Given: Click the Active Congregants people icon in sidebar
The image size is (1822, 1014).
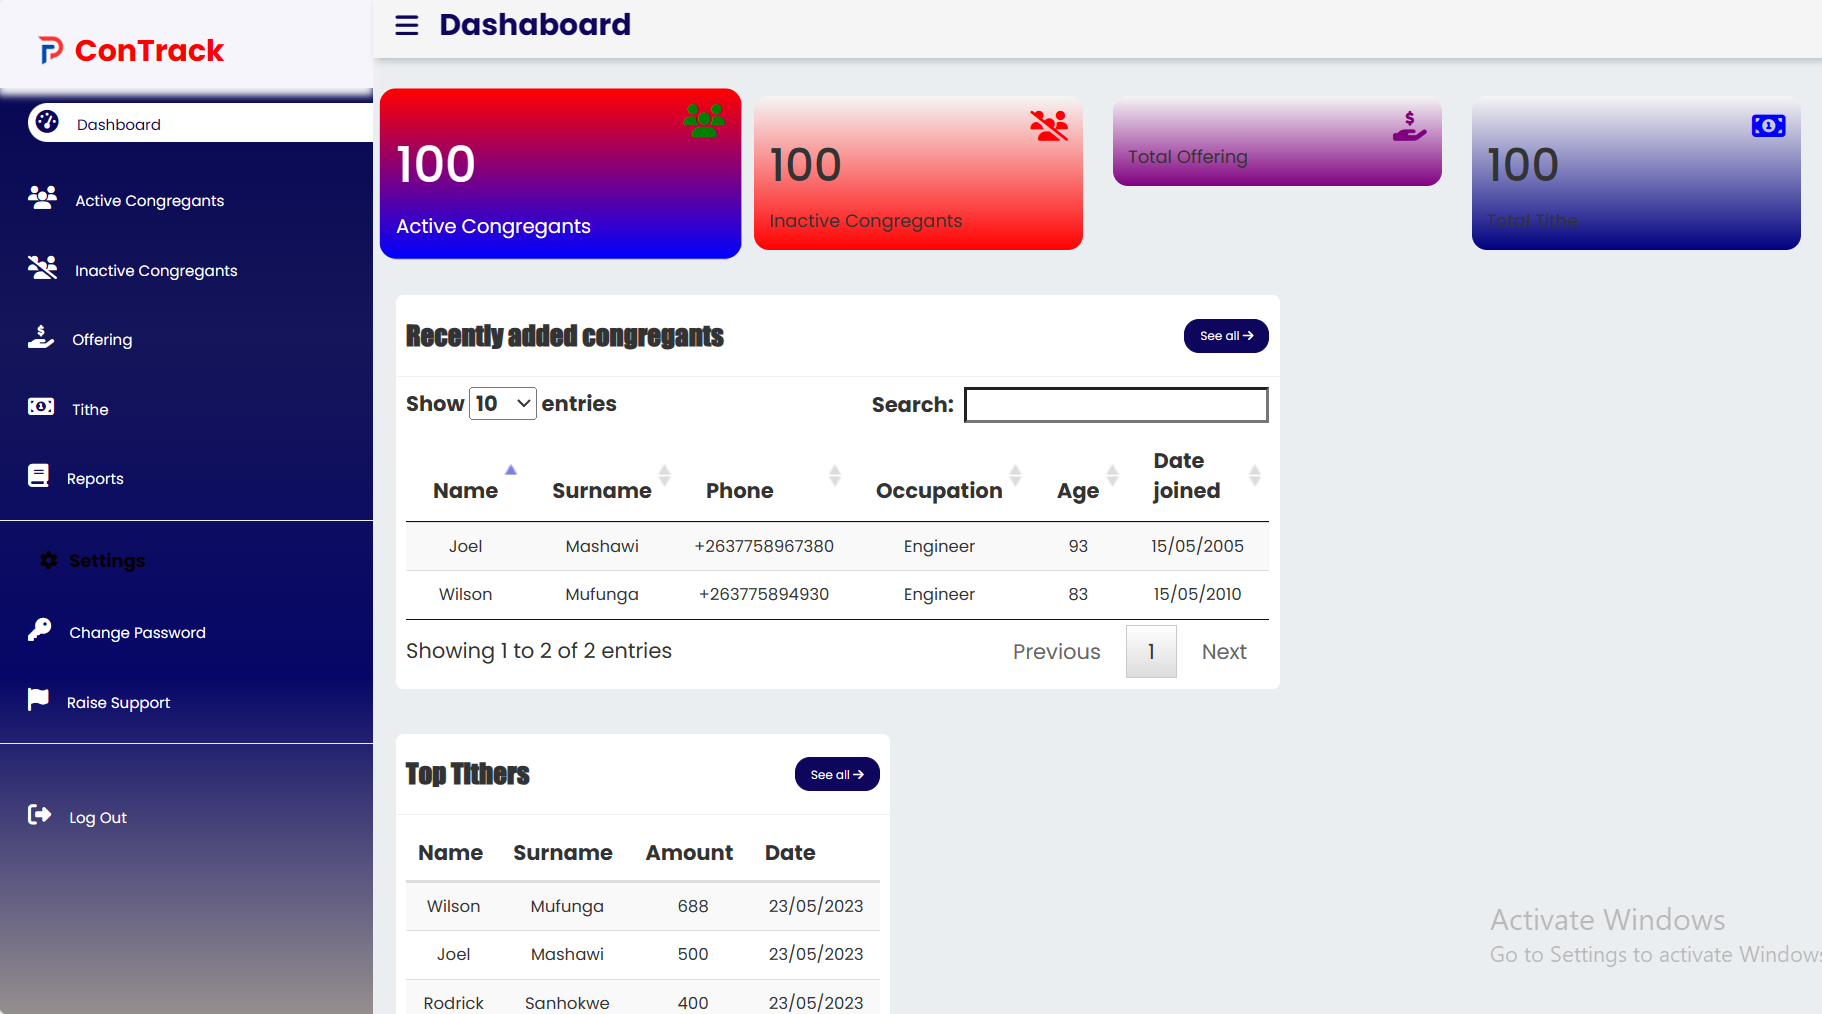Looking at the screenshot, I should 42,198.
